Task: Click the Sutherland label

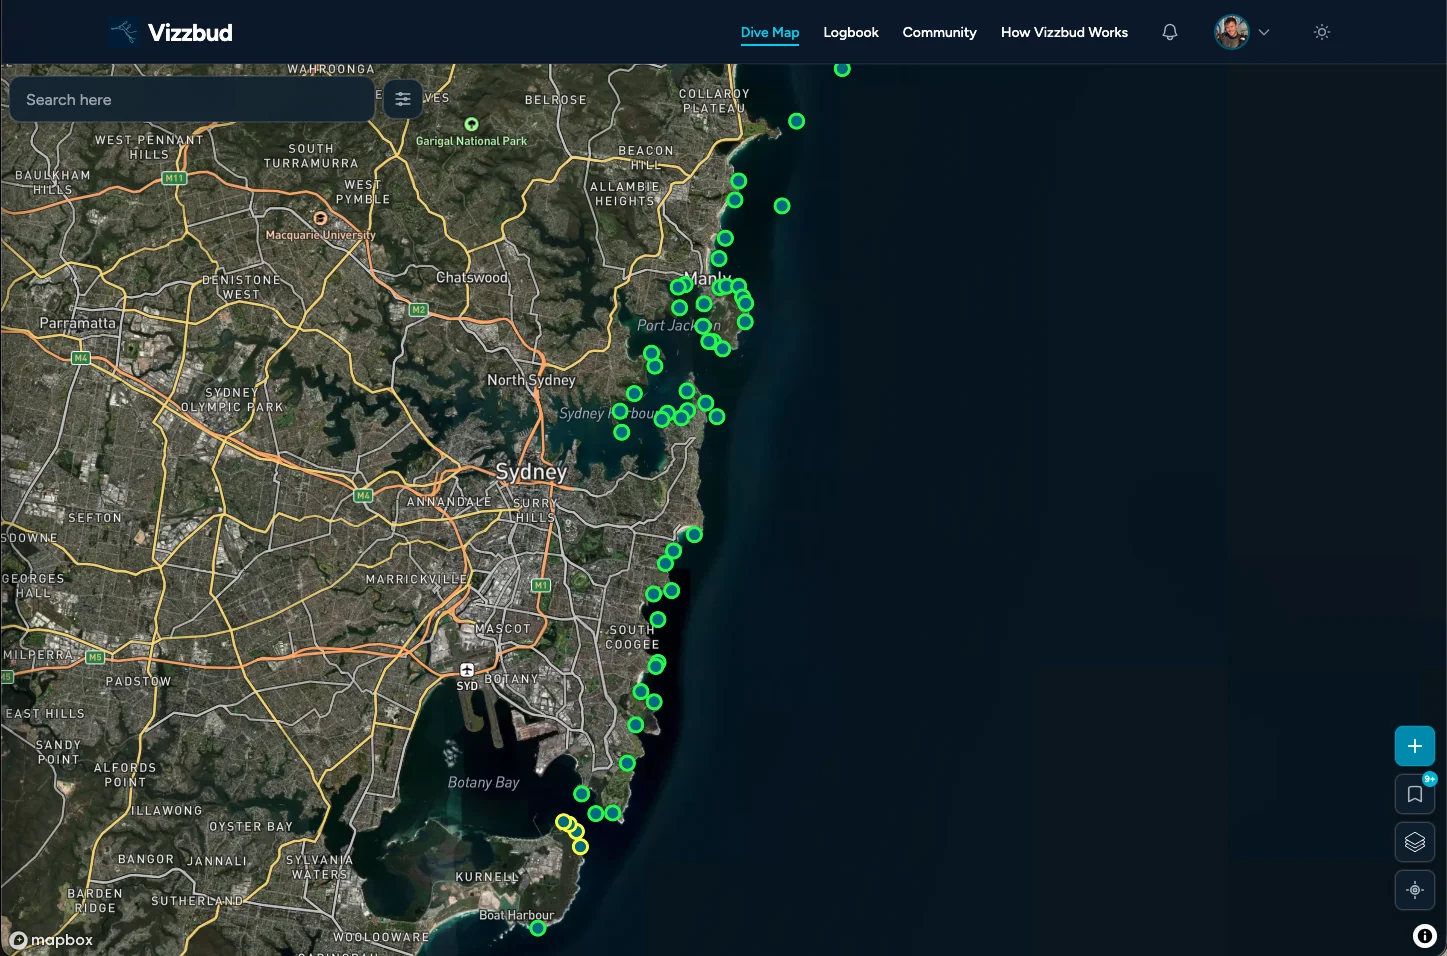Action: [197, 901]
